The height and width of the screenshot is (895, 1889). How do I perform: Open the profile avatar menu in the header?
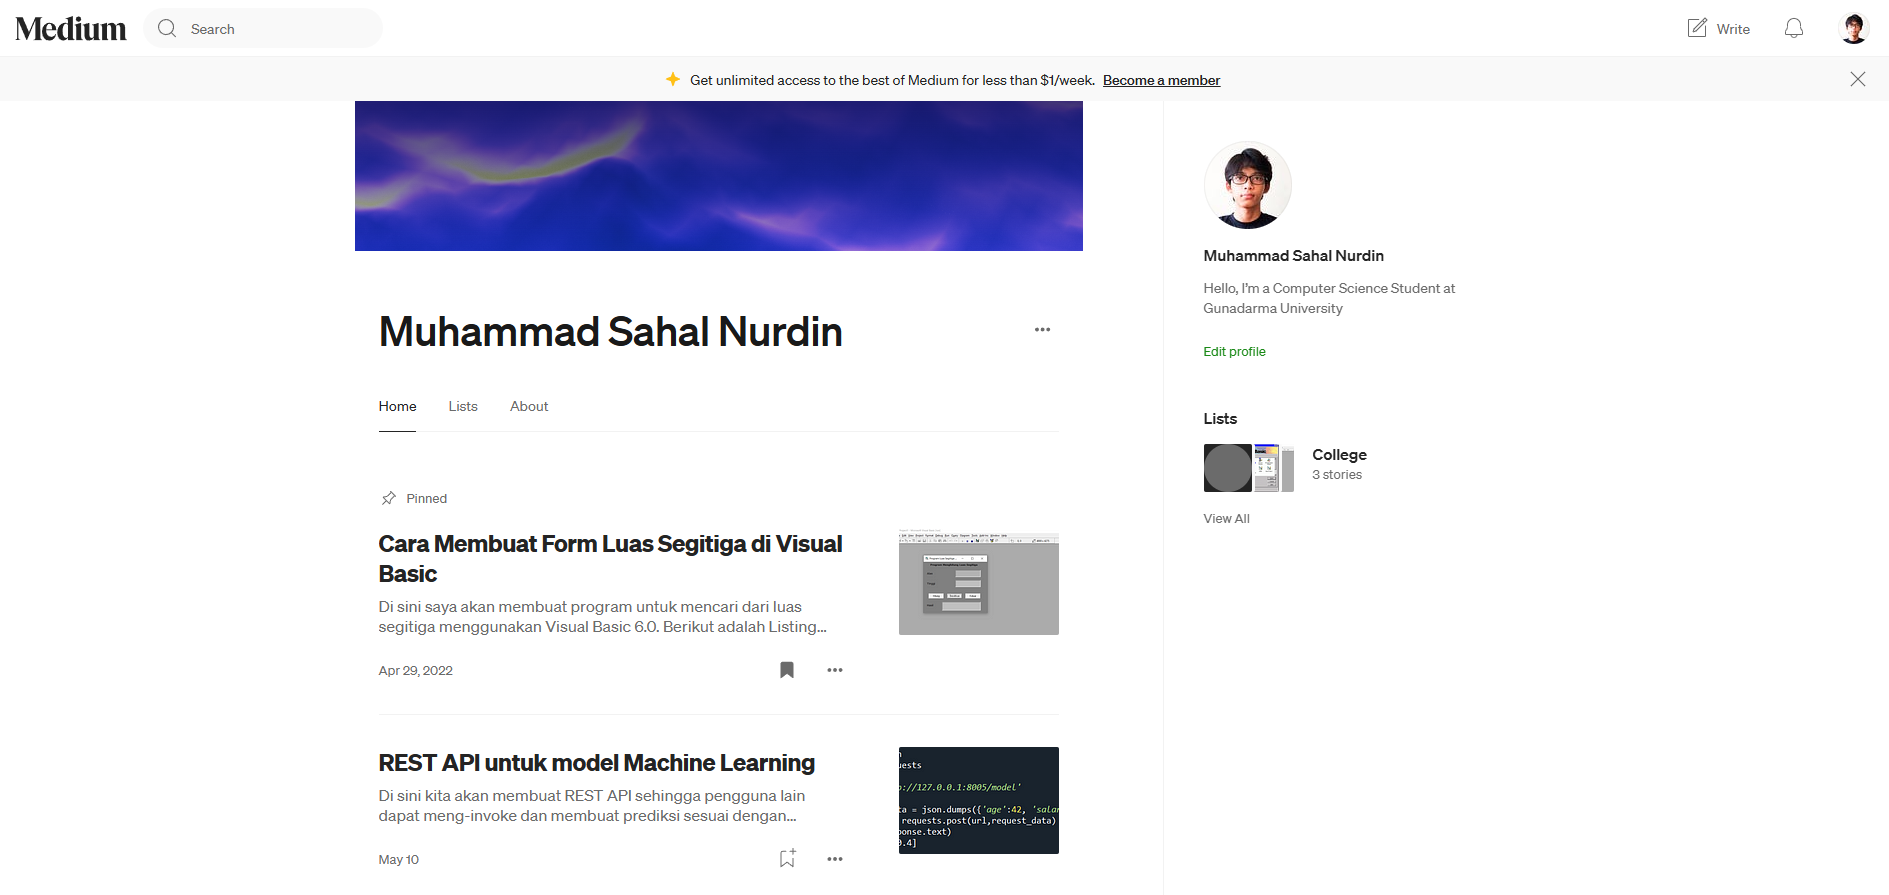pos(1853,29)
